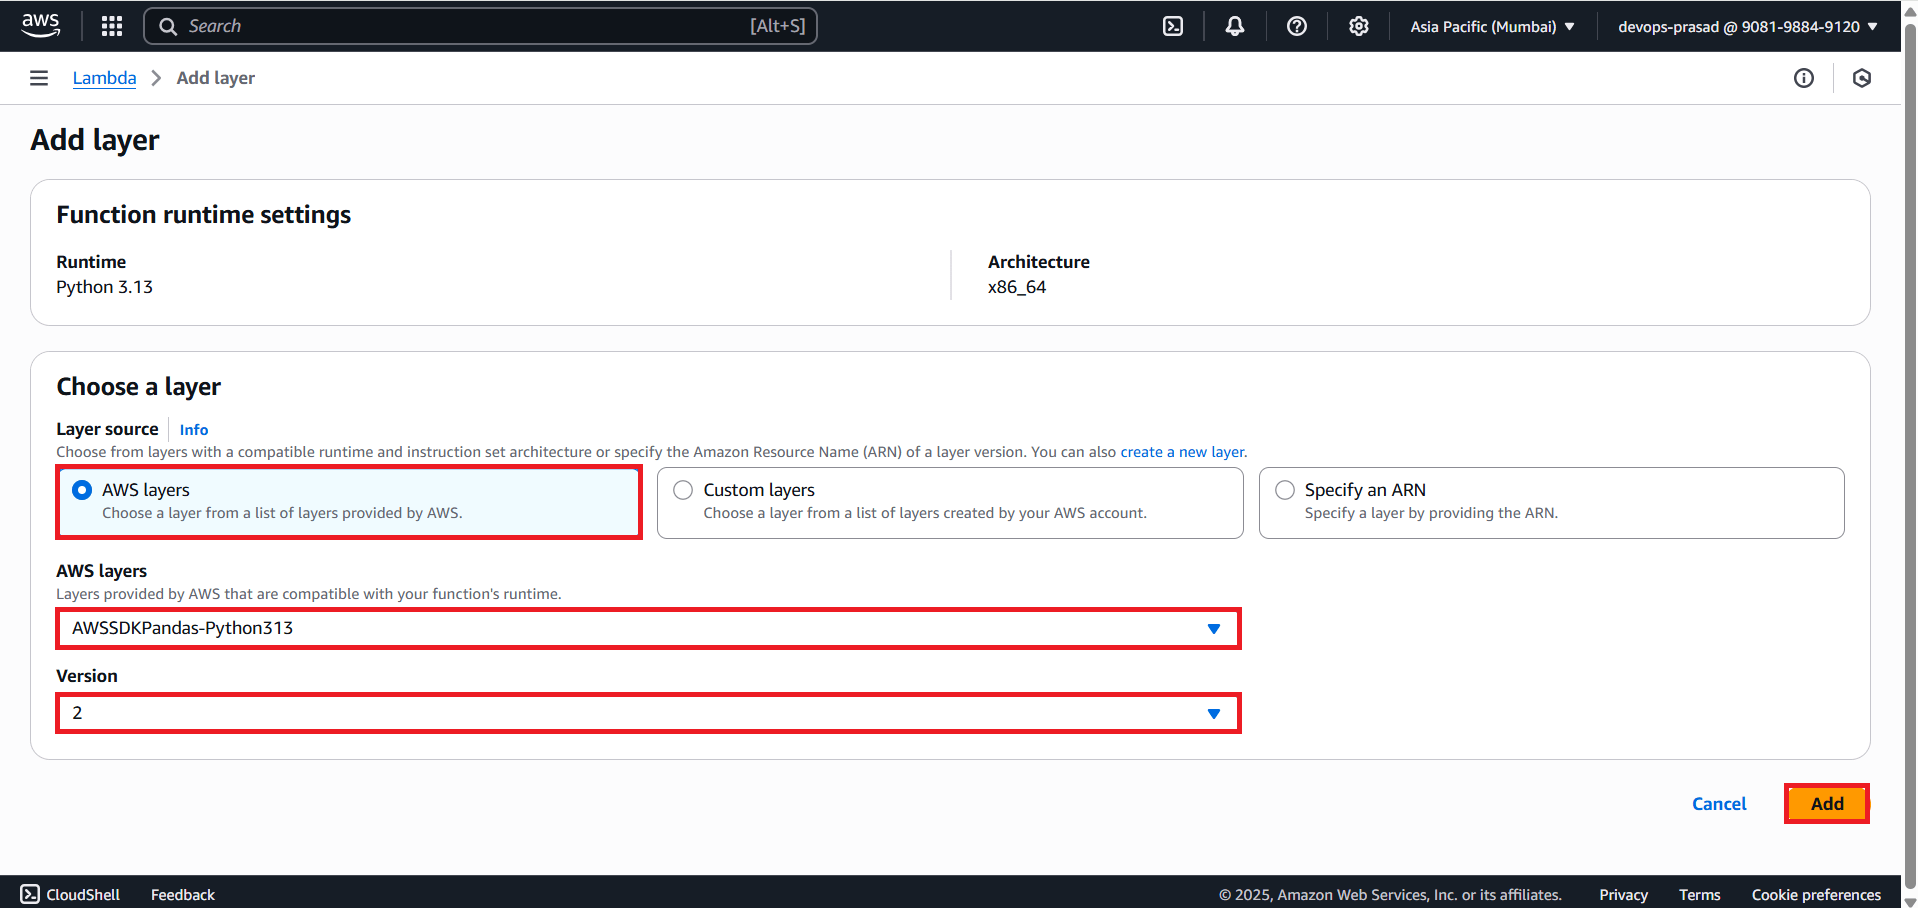Follow the create a new layer link
1918x908 pixels.
pos(1182,451)
